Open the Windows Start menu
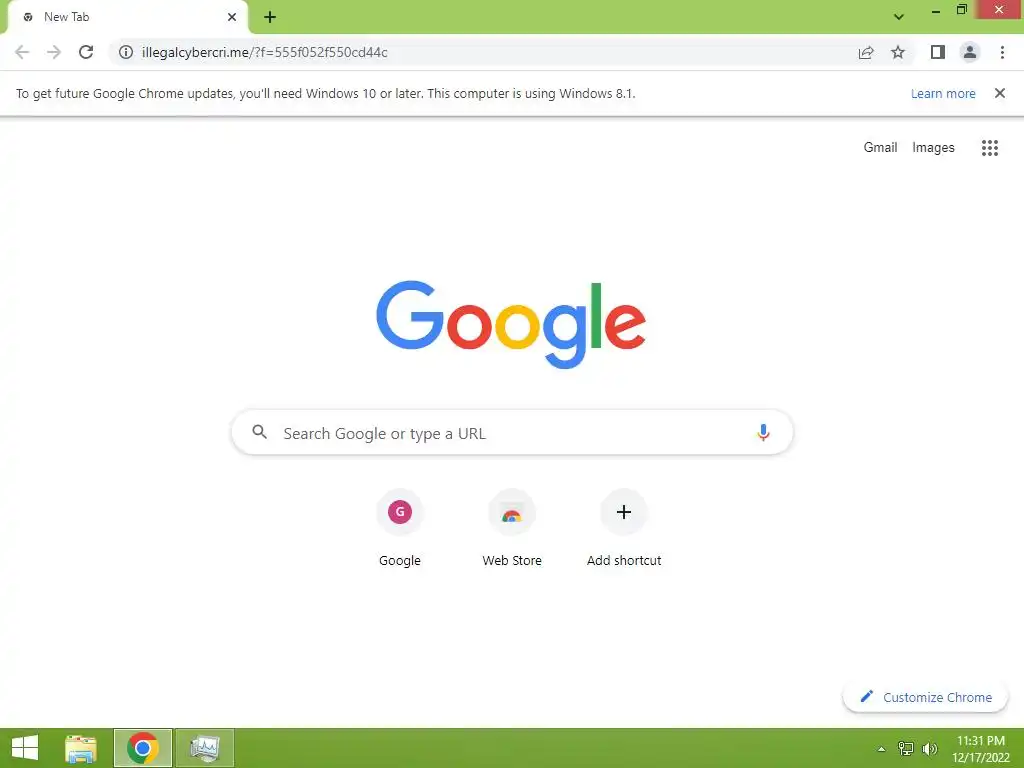Image resolution: width=1024 pixels, height=768 pixels. coord(25,748)
